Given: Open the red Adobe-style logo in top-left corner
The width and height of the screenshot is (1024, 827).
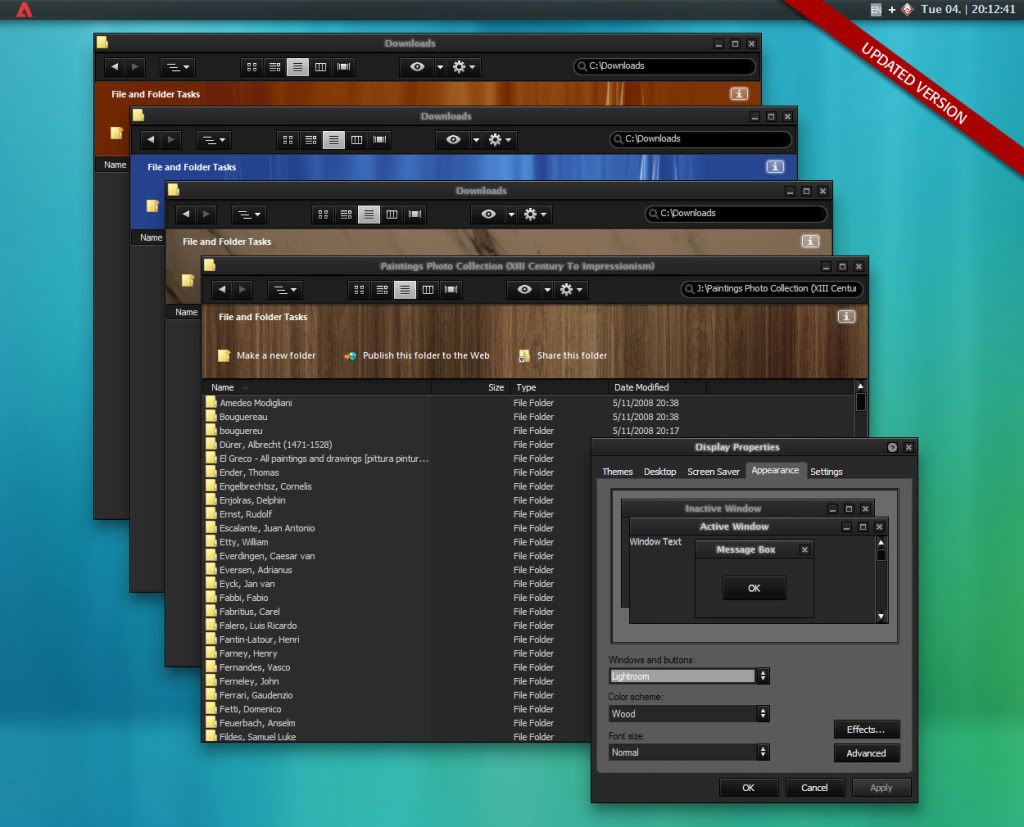Looking at the screenshot, I should pos(24,10).
